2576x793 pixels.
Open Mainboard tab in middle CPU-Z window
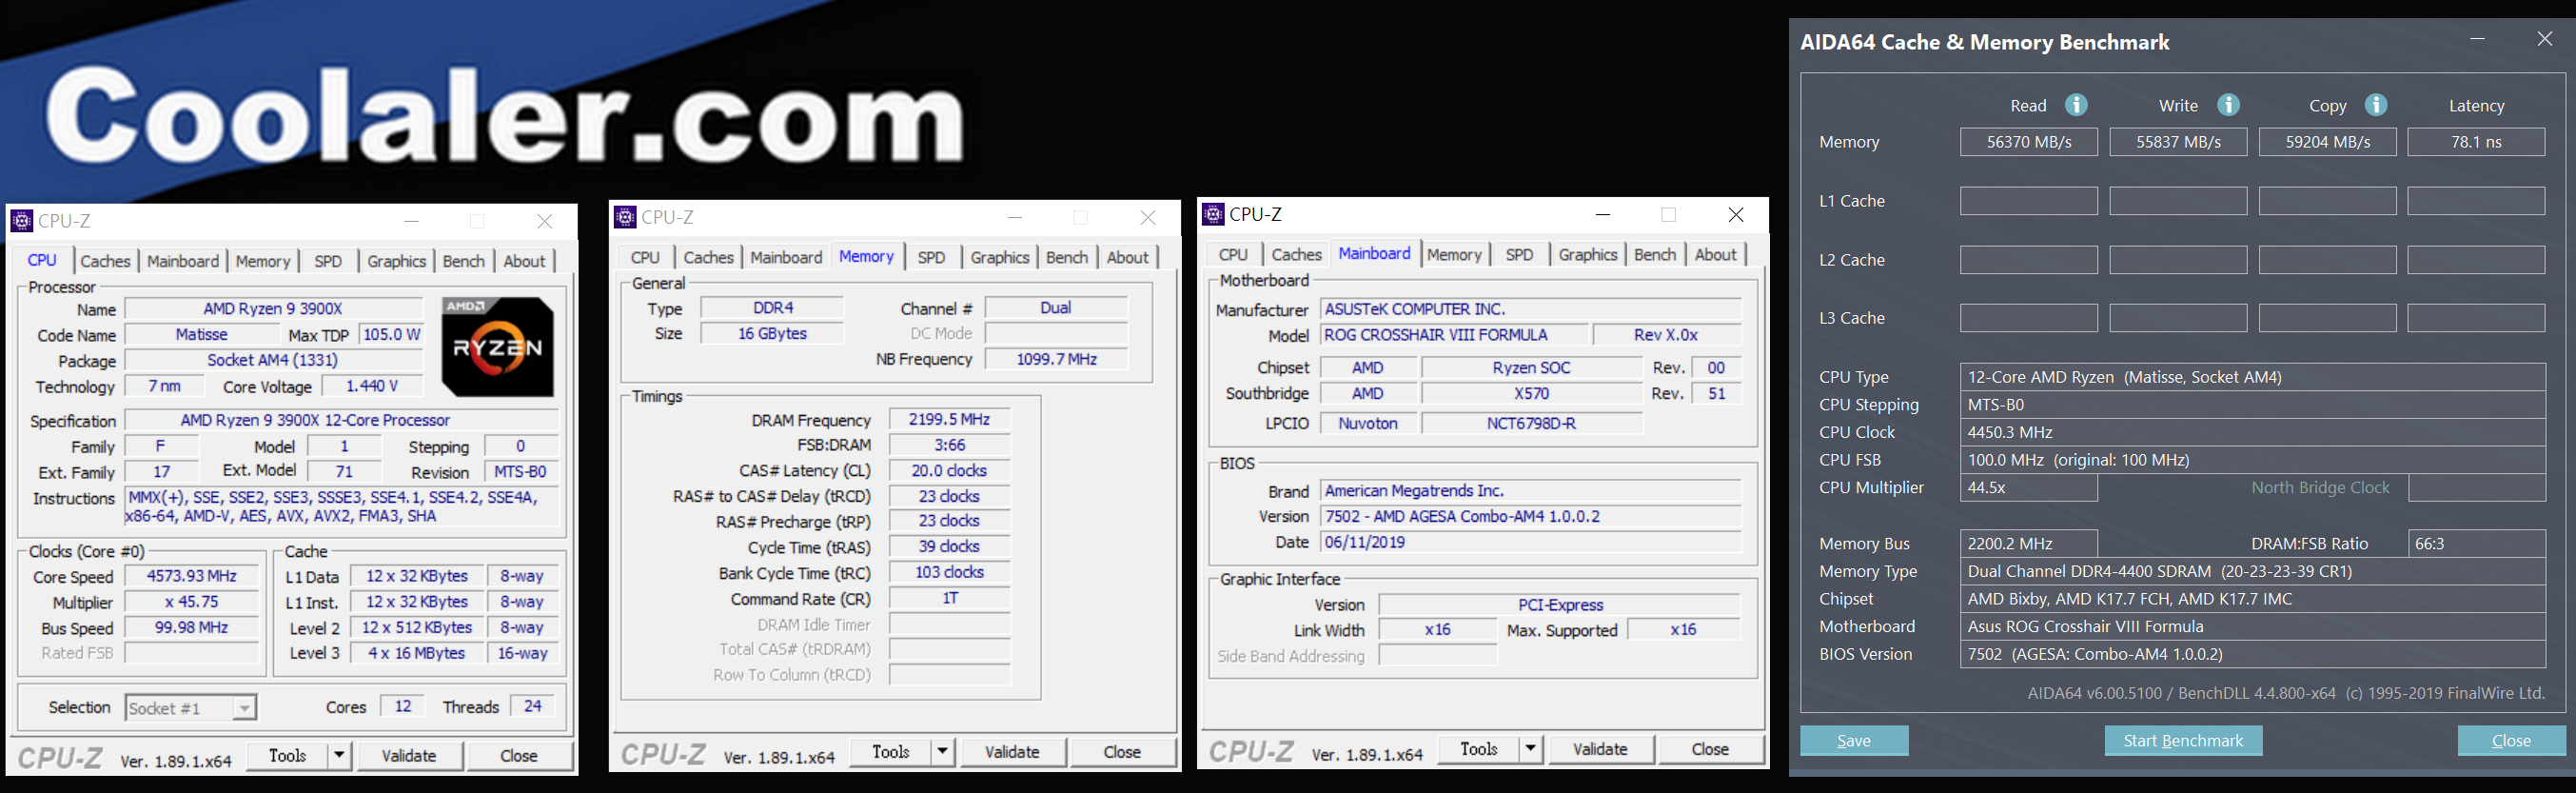[786, 257]
